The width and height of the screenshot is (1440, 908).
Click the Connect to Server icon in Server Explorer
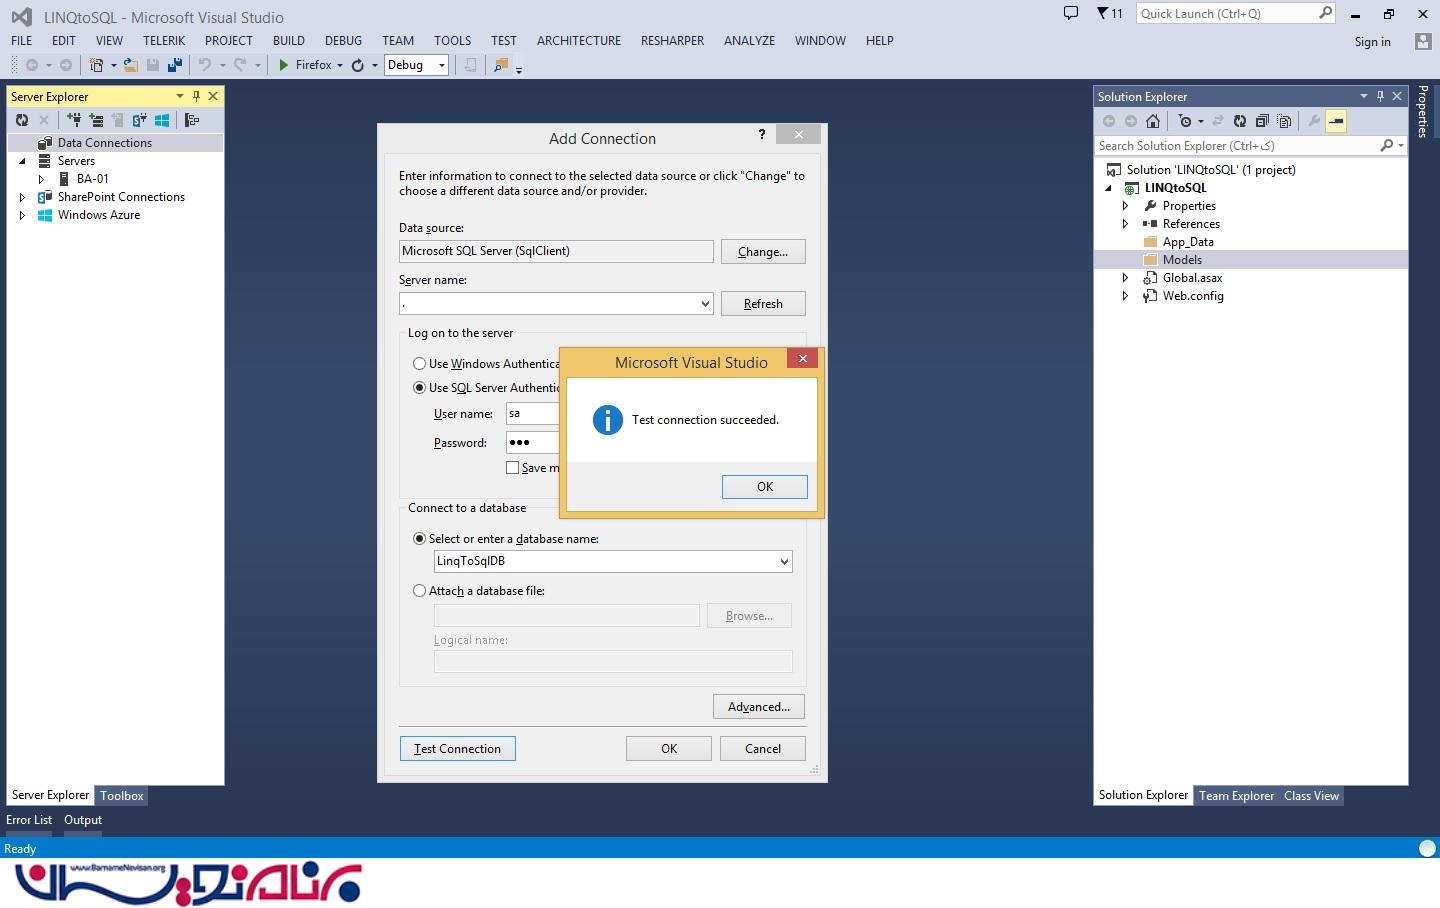[x=96, y=120]
